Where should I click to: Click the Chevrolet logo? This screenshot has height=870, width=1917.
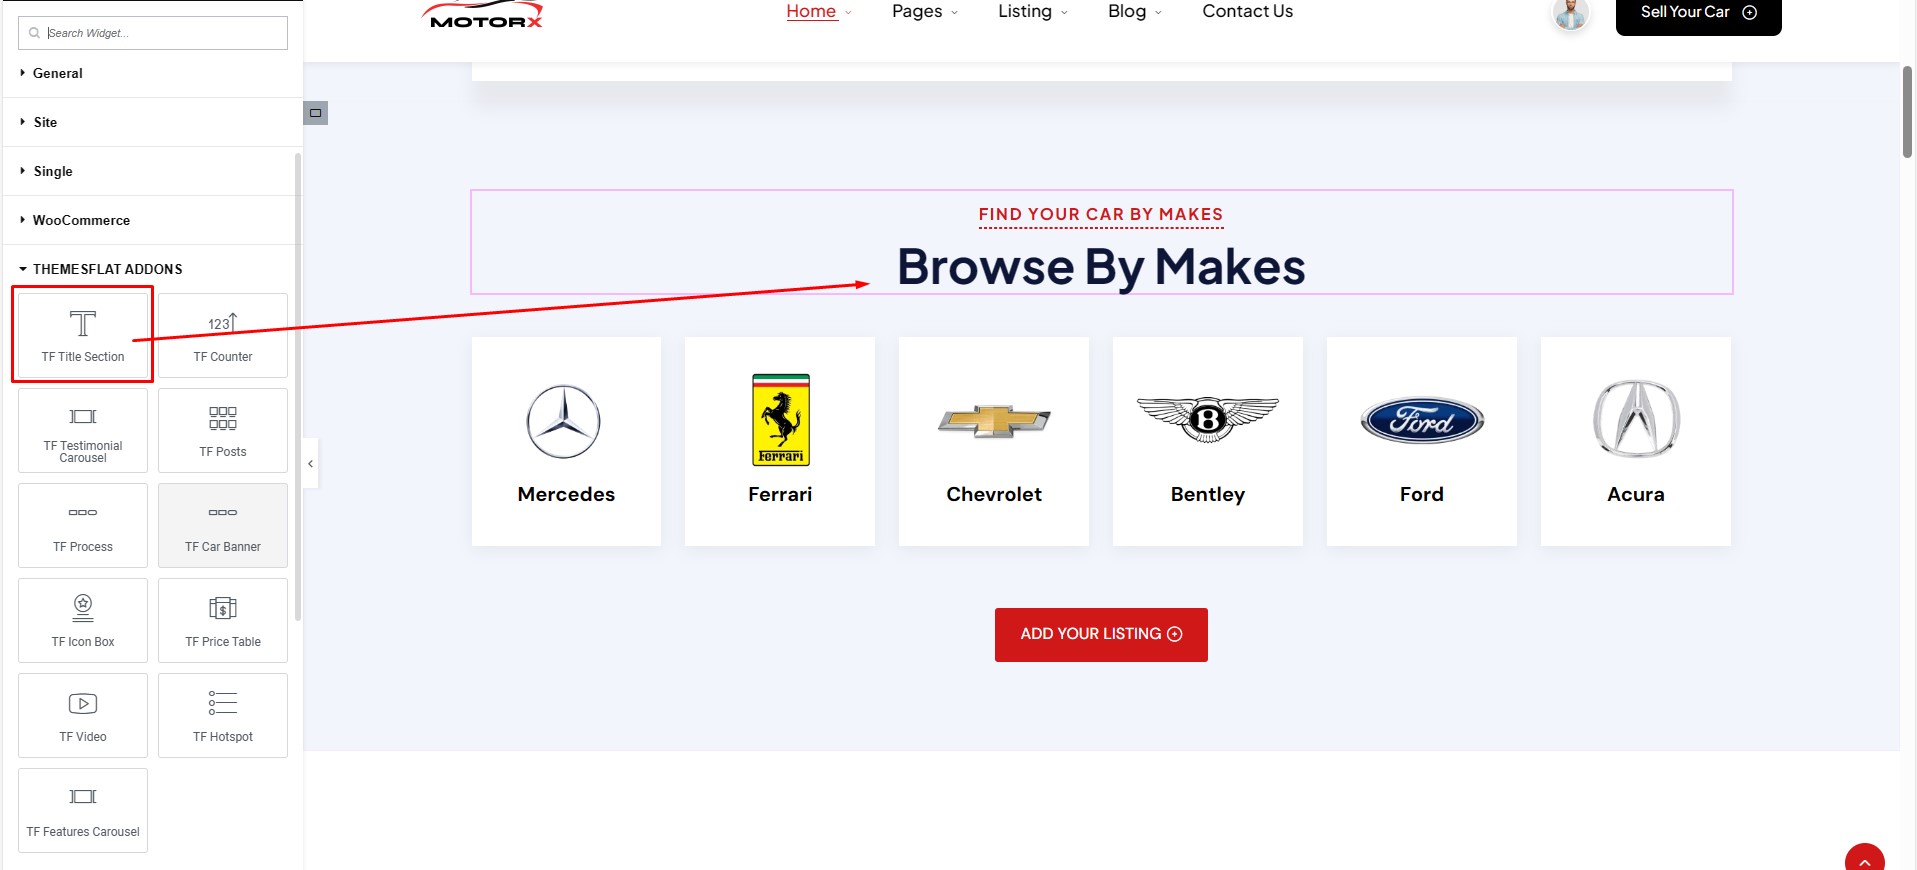pyautogui.click(x=994, y=421)
